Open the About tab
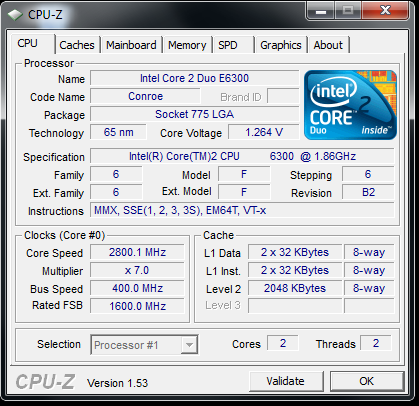Viewport: 419px width, 406px height. pyautogui.click(x=328, y=45)
